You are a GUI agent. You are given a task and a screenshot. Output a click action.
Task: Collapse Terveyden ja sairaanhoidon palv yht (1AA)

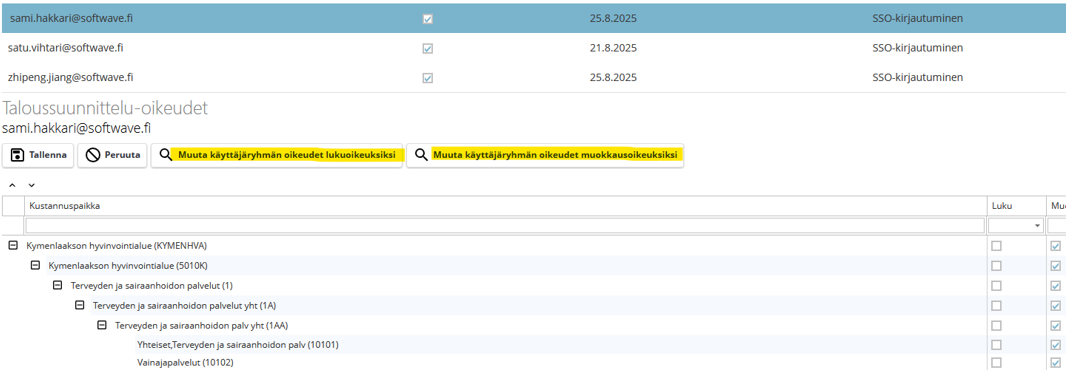click(x=102, y=325)
